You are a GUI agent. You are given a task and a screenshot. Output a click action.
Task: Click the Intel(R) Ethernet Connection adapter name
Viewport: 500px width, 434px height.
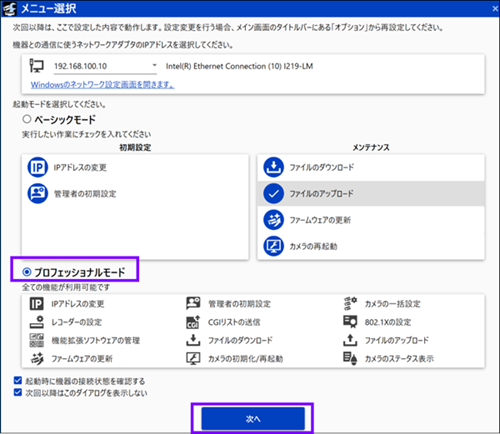click(x=239, y=66)
